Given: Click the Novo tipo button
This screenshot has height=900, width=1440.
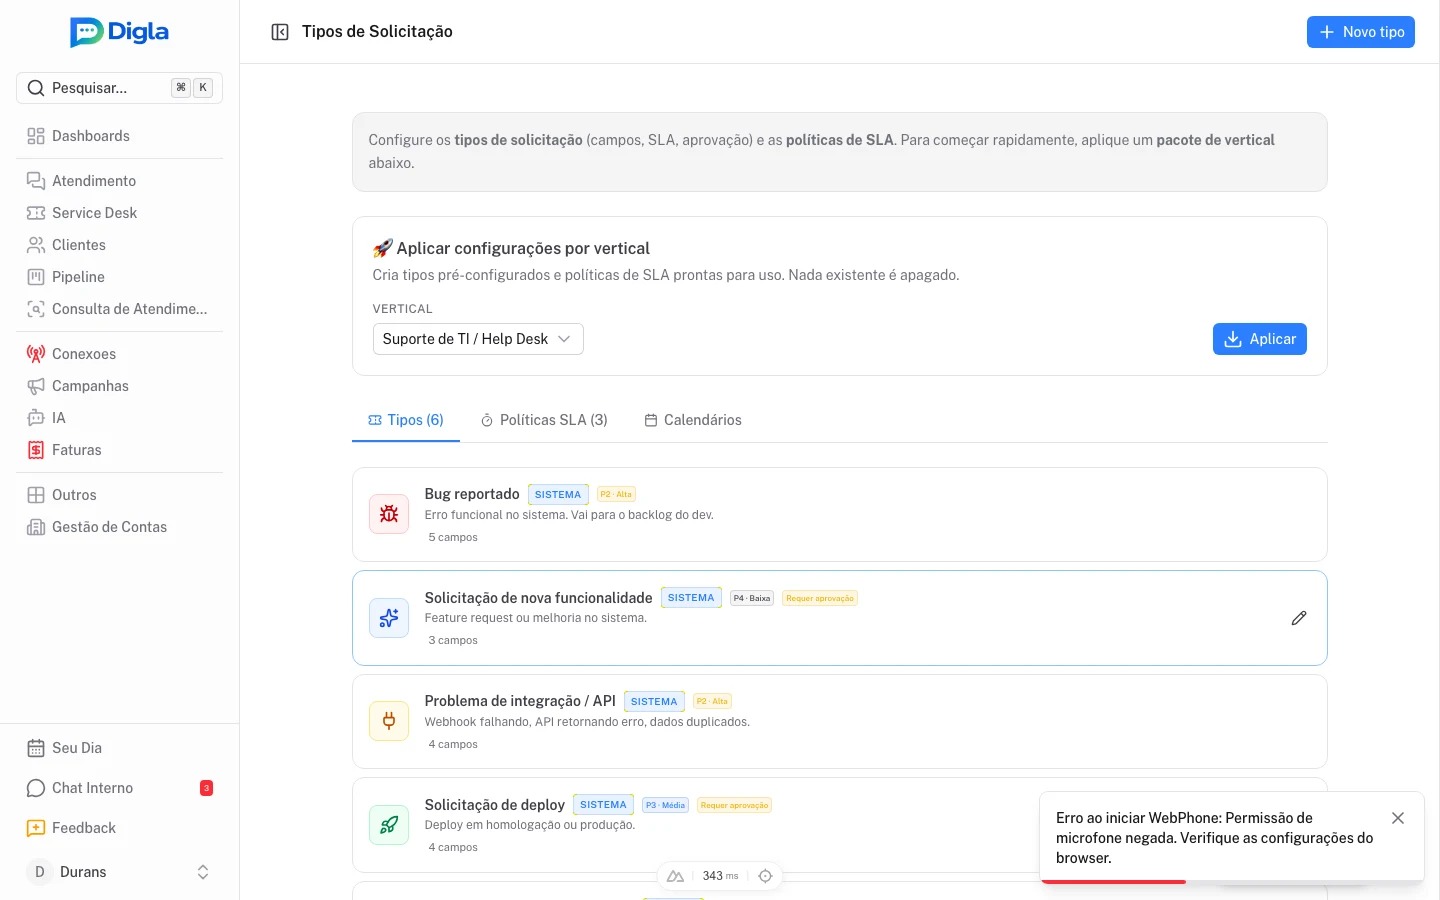Looking at the screenshot, I should coord(1360,32).
